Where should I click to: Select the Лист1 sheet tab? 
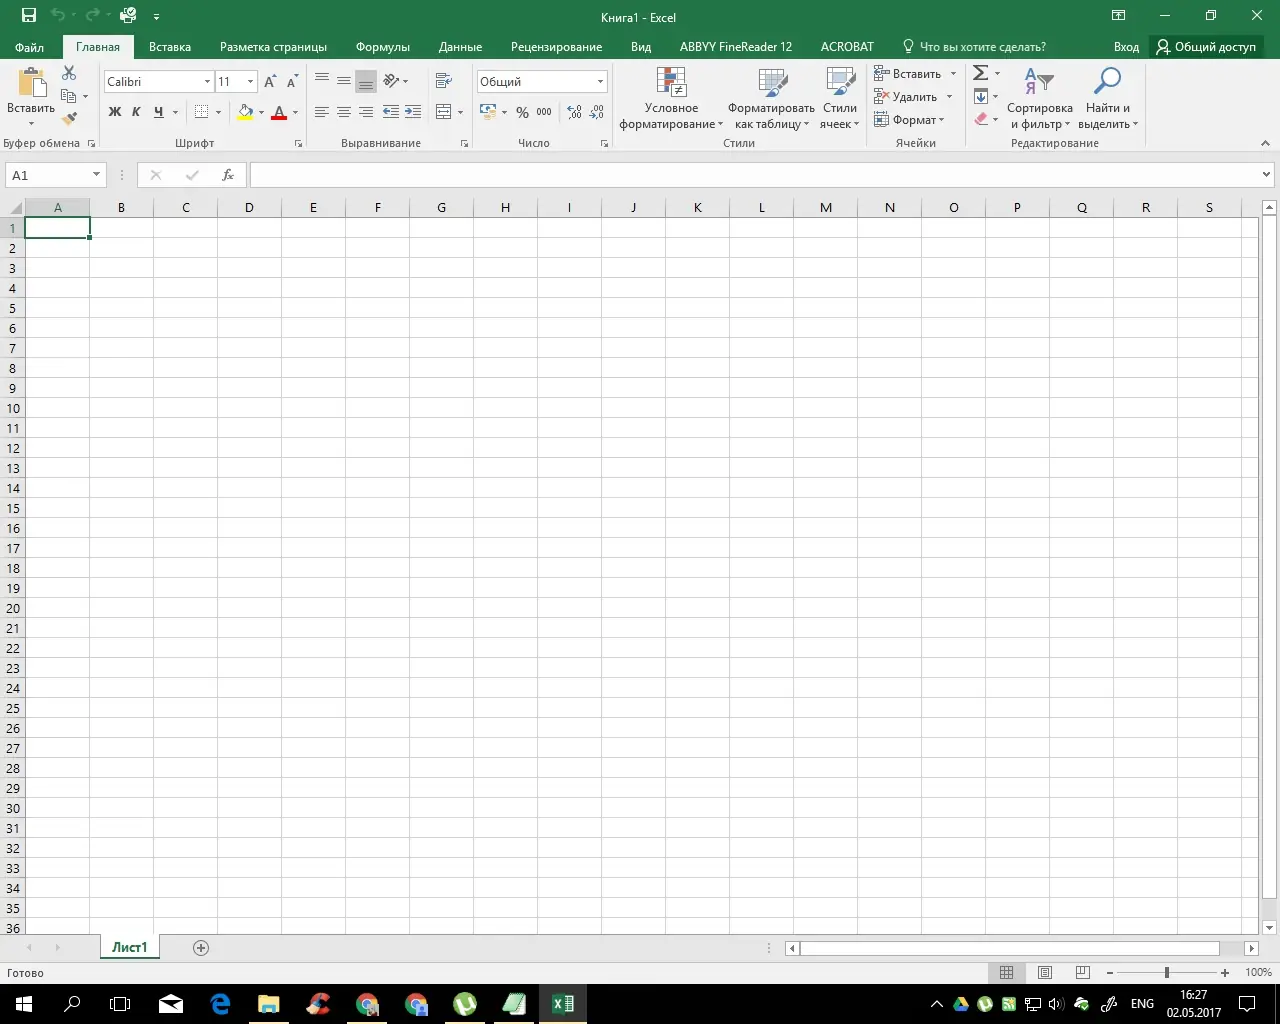click(x=129, y=948)
